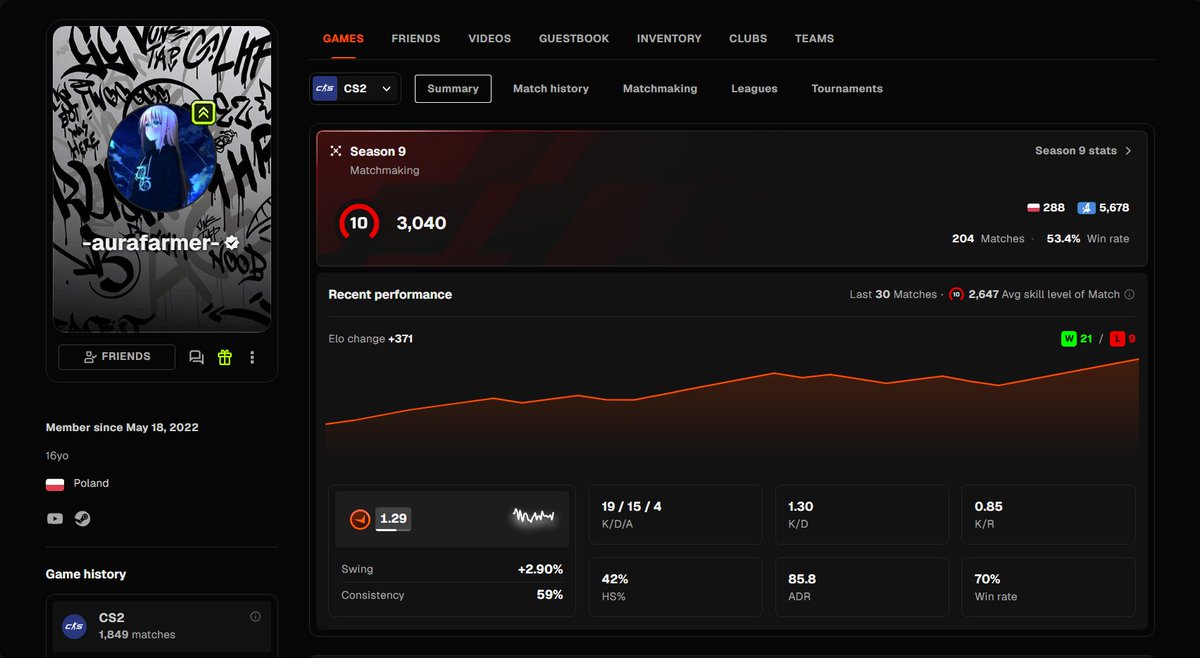The width and height of the screenshot is (1200, 658).
Task: Click the 1.30 K/D stat card
Action: 862,515
